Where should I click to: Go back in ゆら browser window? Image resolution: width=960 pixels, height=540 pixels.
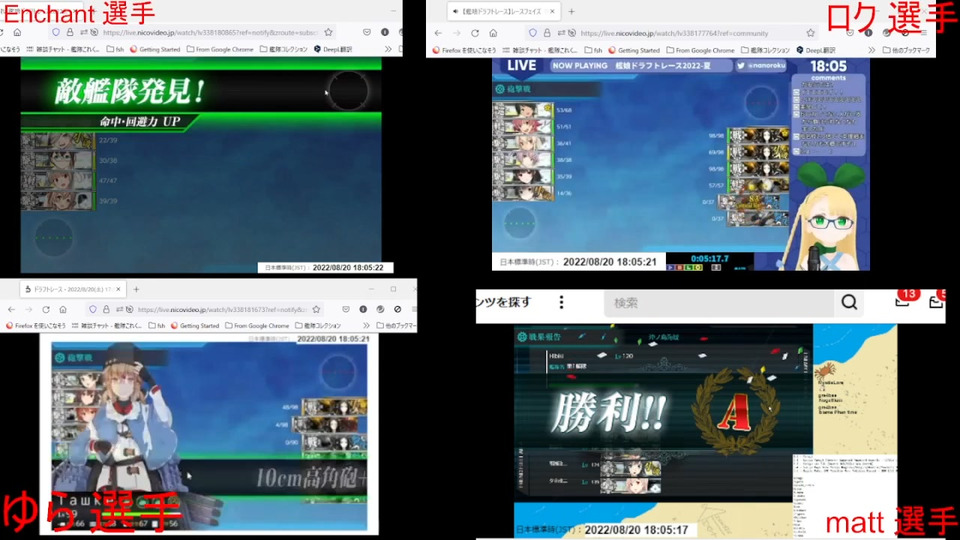click(12, 309)
